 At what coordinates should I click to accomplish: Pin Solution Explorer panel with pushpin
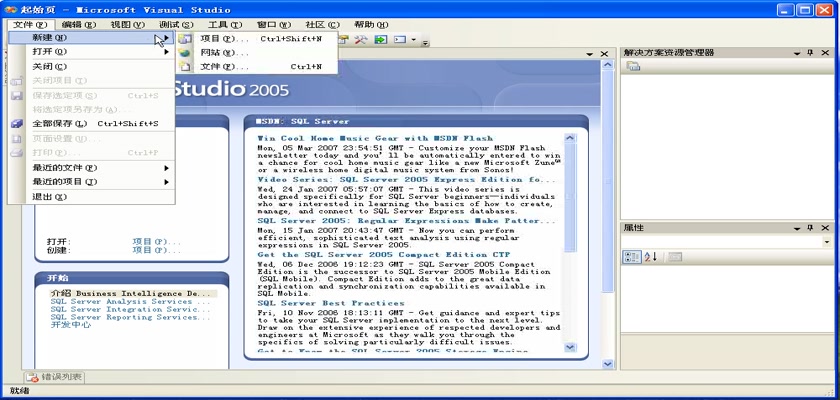[809, 52]
